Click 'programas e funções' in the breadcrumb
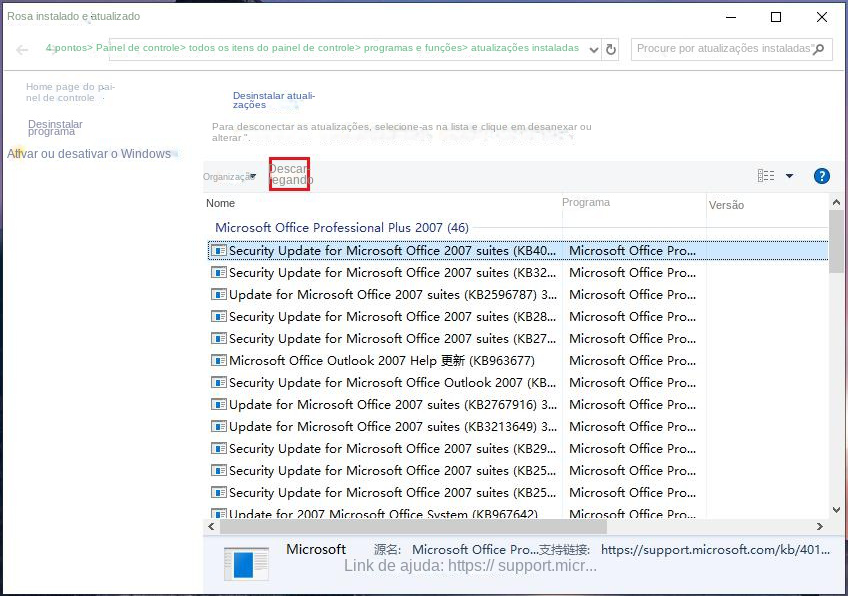 point(411,48)
